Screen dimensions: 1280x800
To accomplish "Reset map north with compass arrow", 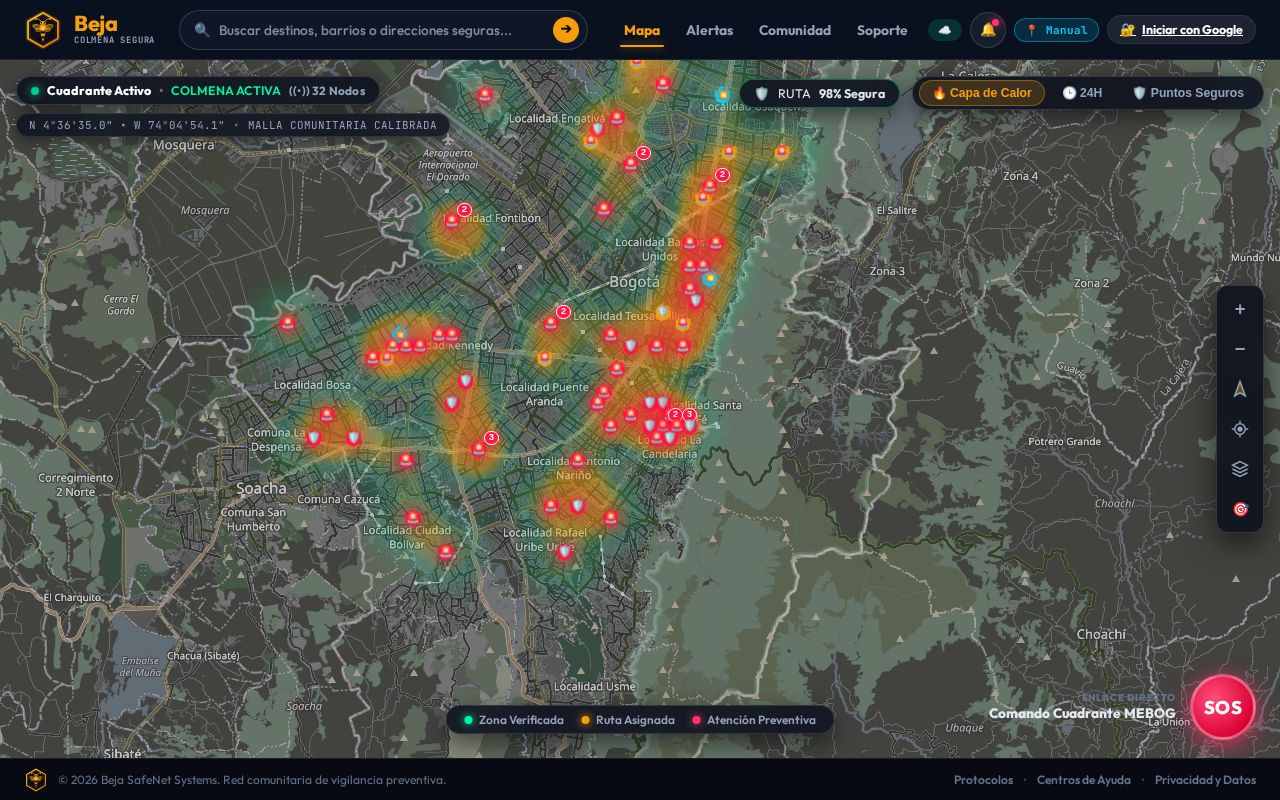I will pyautogui.click(x=1240, y=389).
